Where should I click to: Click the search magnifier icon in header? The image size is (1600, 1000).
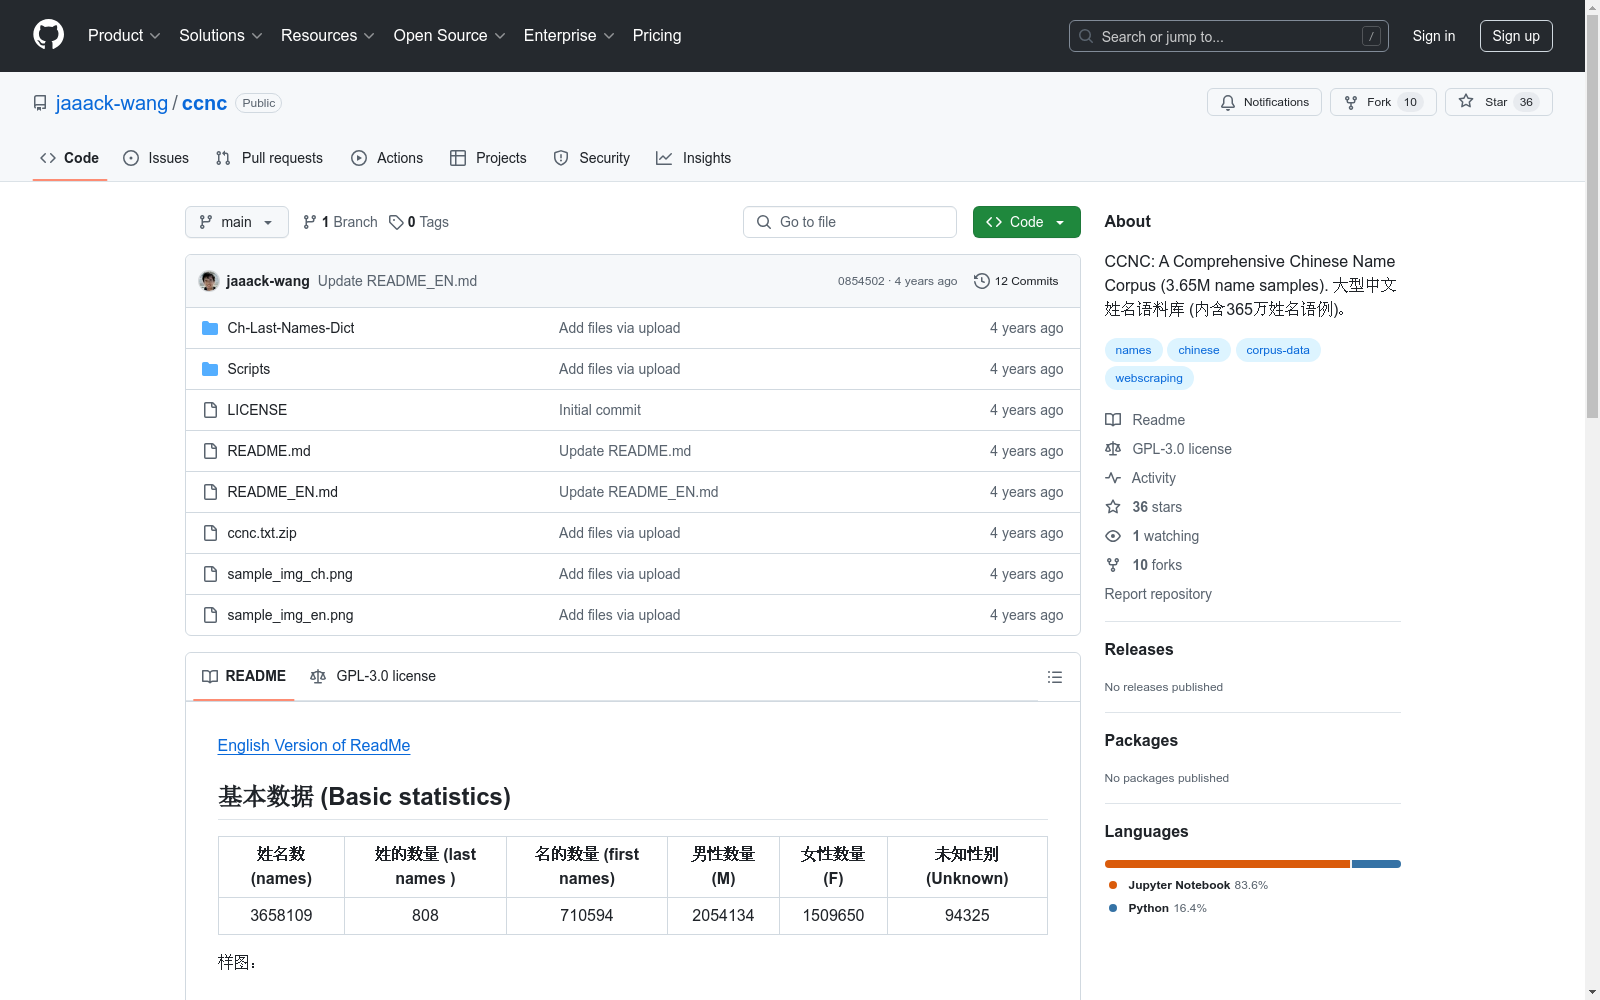(x=1086, y=36)
